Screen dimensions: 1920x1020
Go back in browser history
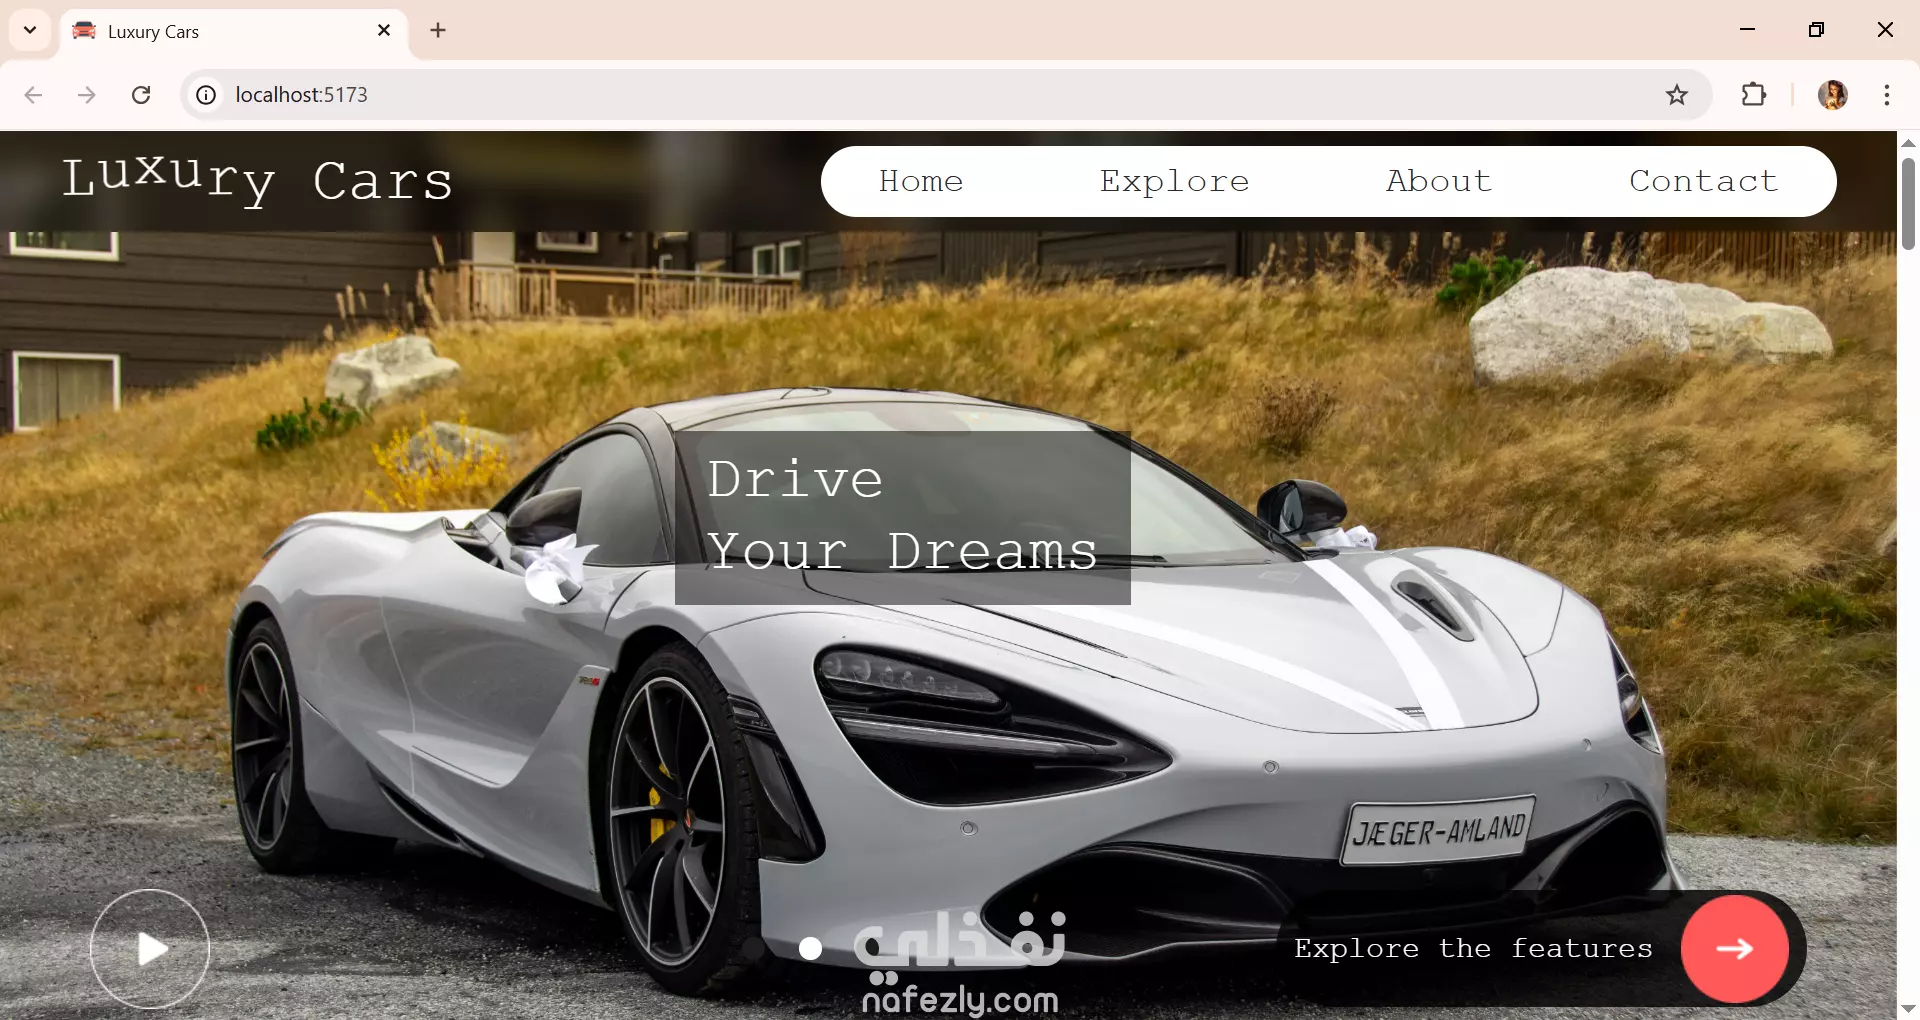[x=33, y=95]
